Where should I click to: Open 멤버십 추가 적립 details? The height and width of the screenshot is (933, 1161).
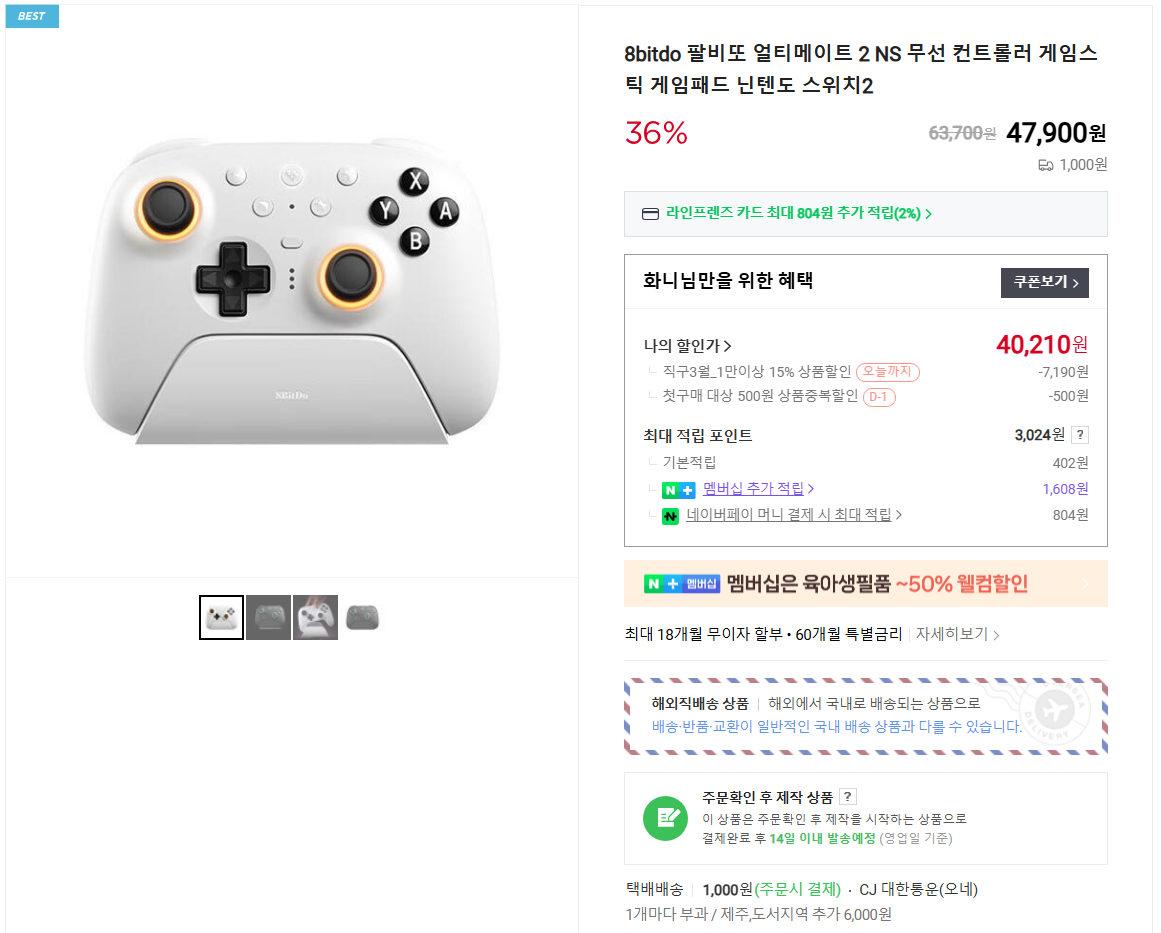(755, 489)
